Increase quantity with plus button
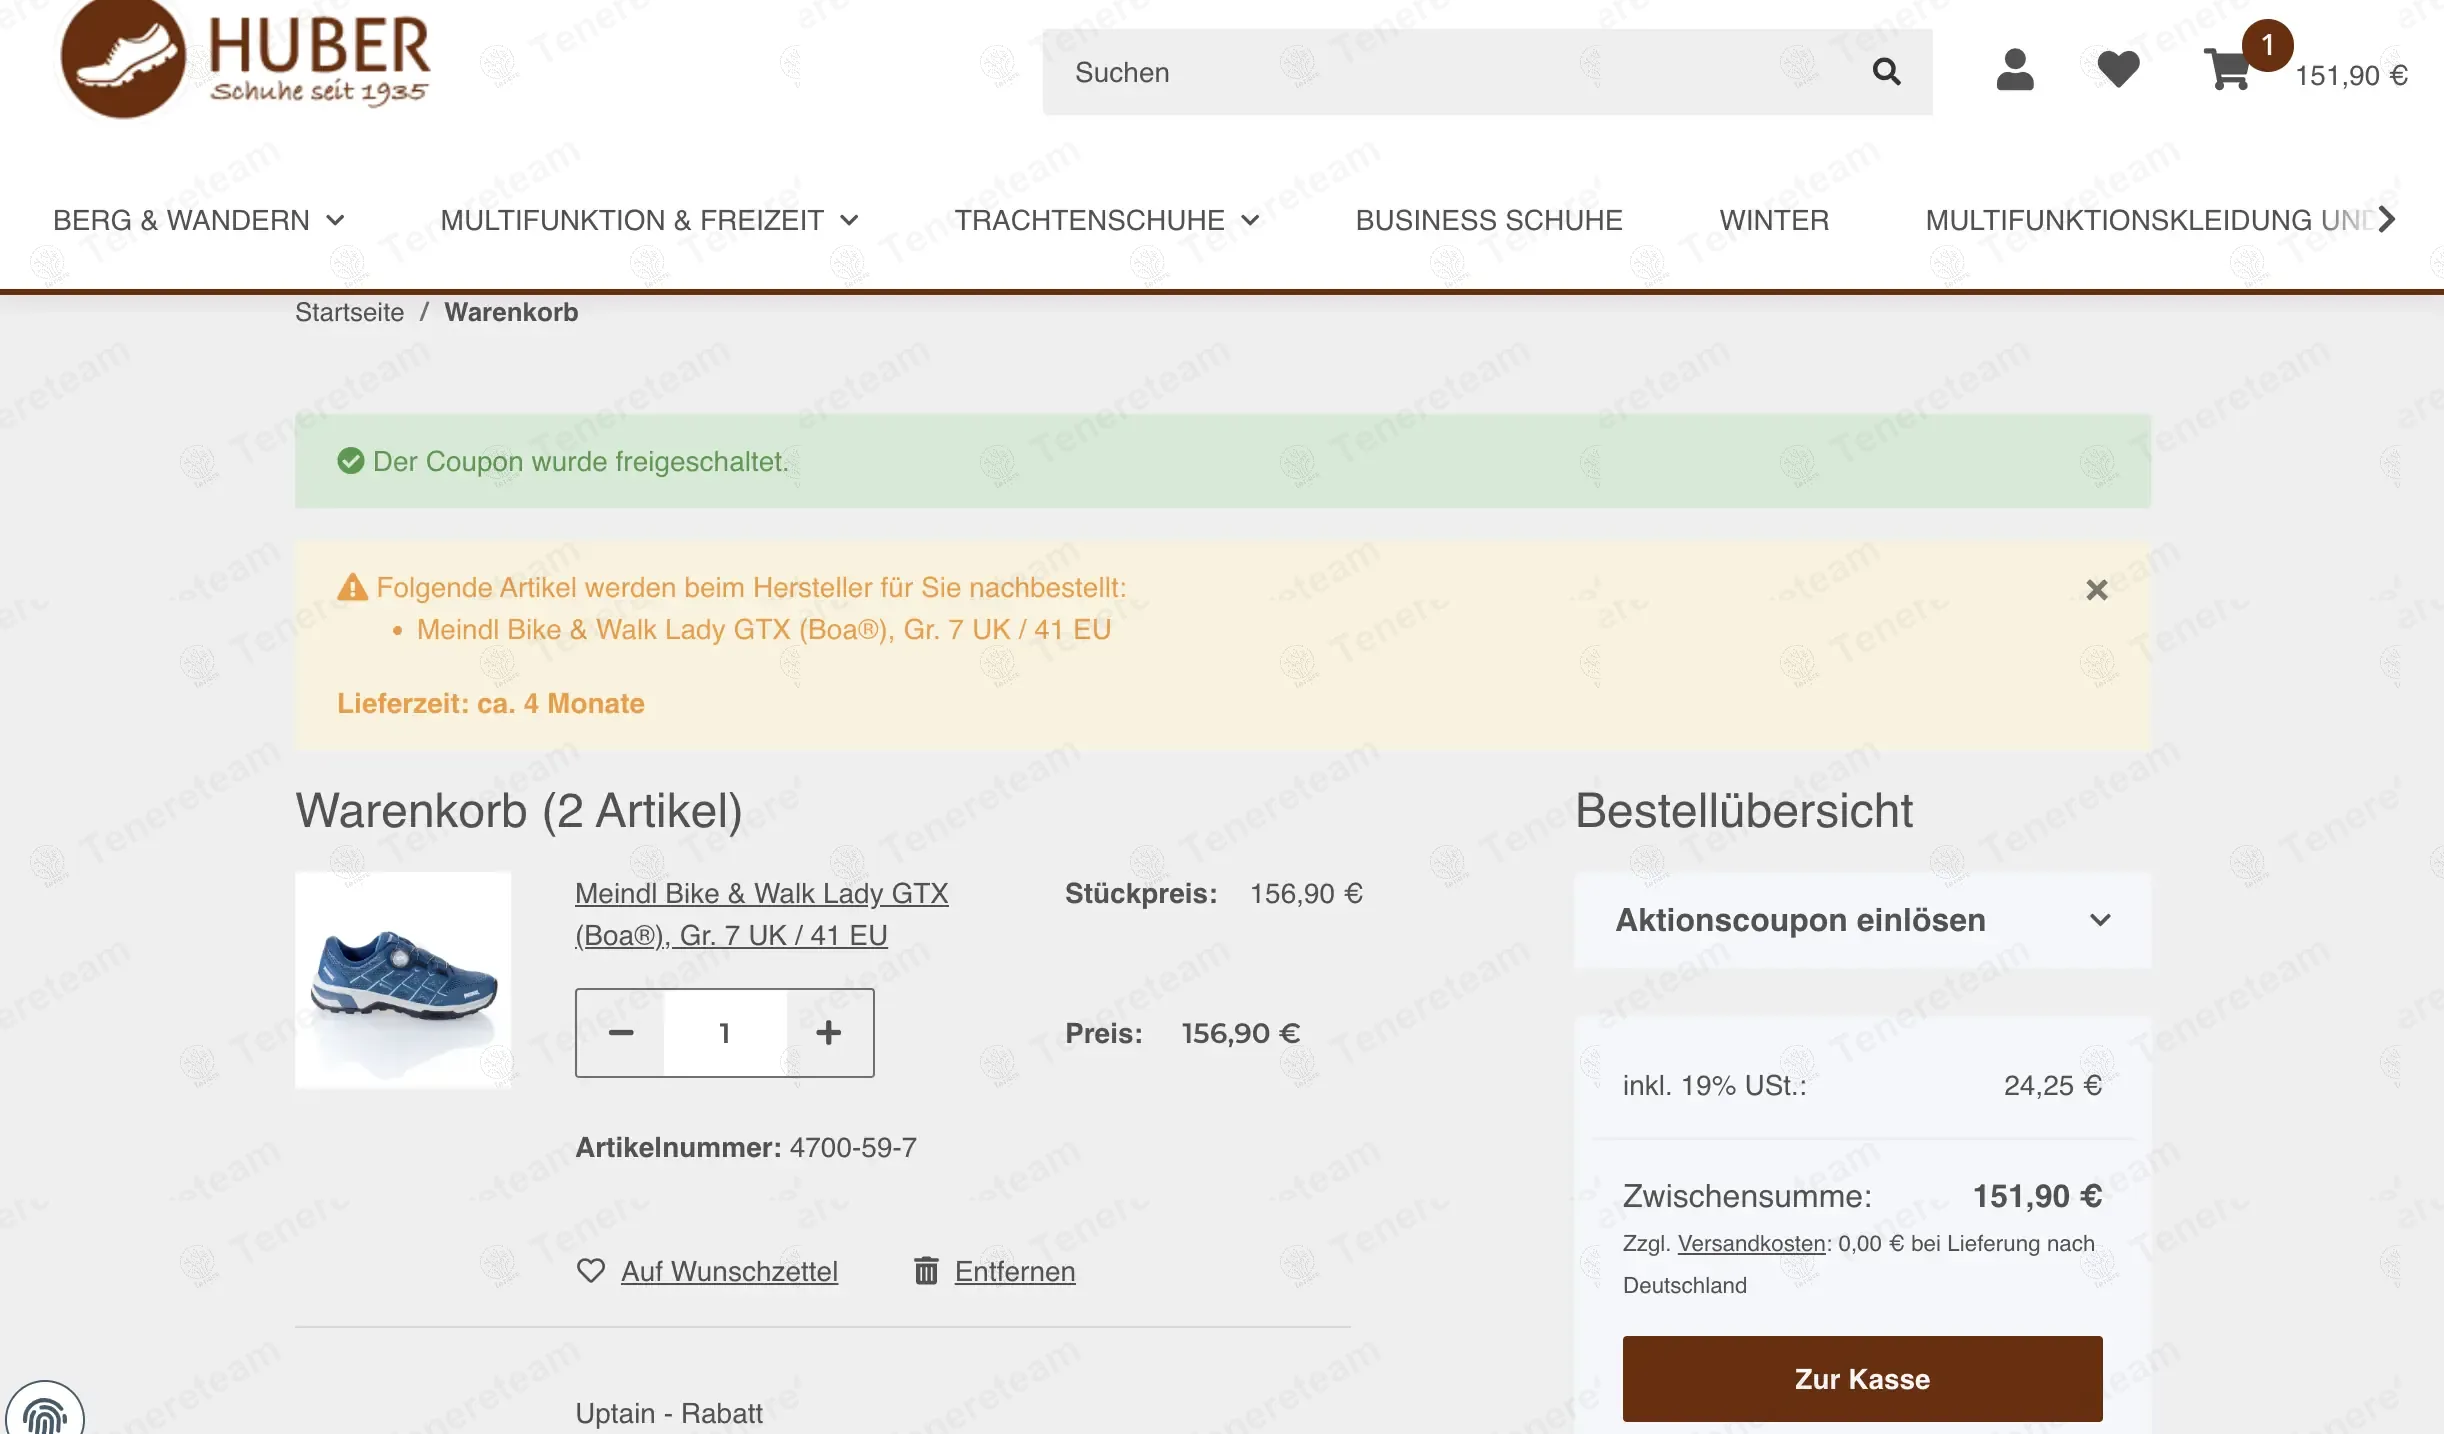 click(x=829, y=1033)
